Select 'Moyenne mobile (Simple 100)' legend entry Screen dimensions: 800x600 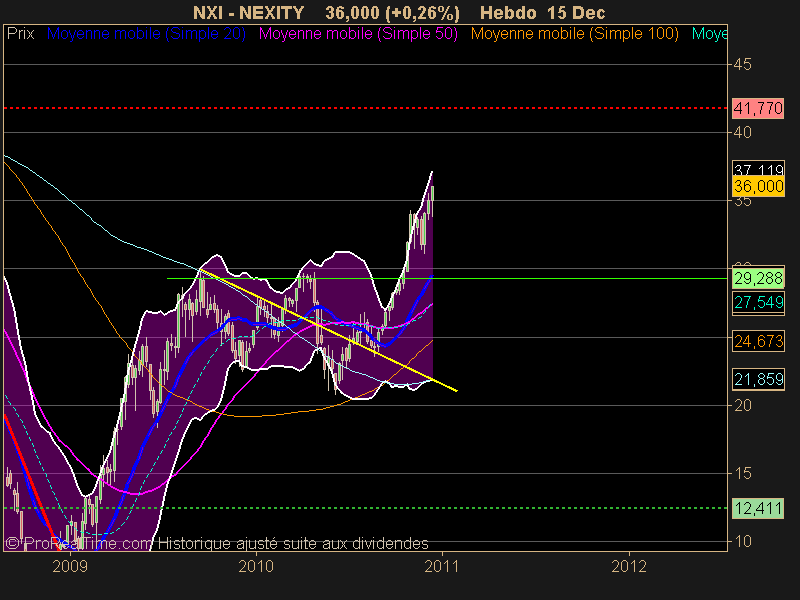click(x=574, y=34)
